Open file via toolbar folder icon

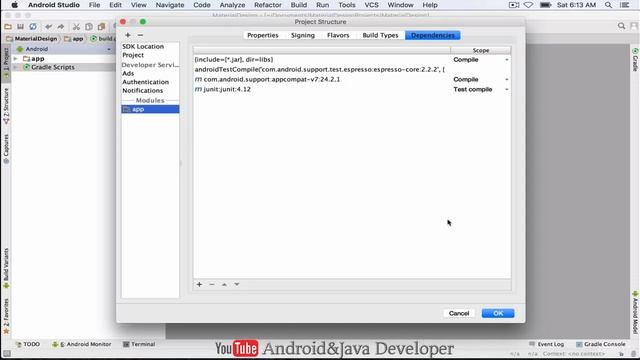(x=8, y=27)
